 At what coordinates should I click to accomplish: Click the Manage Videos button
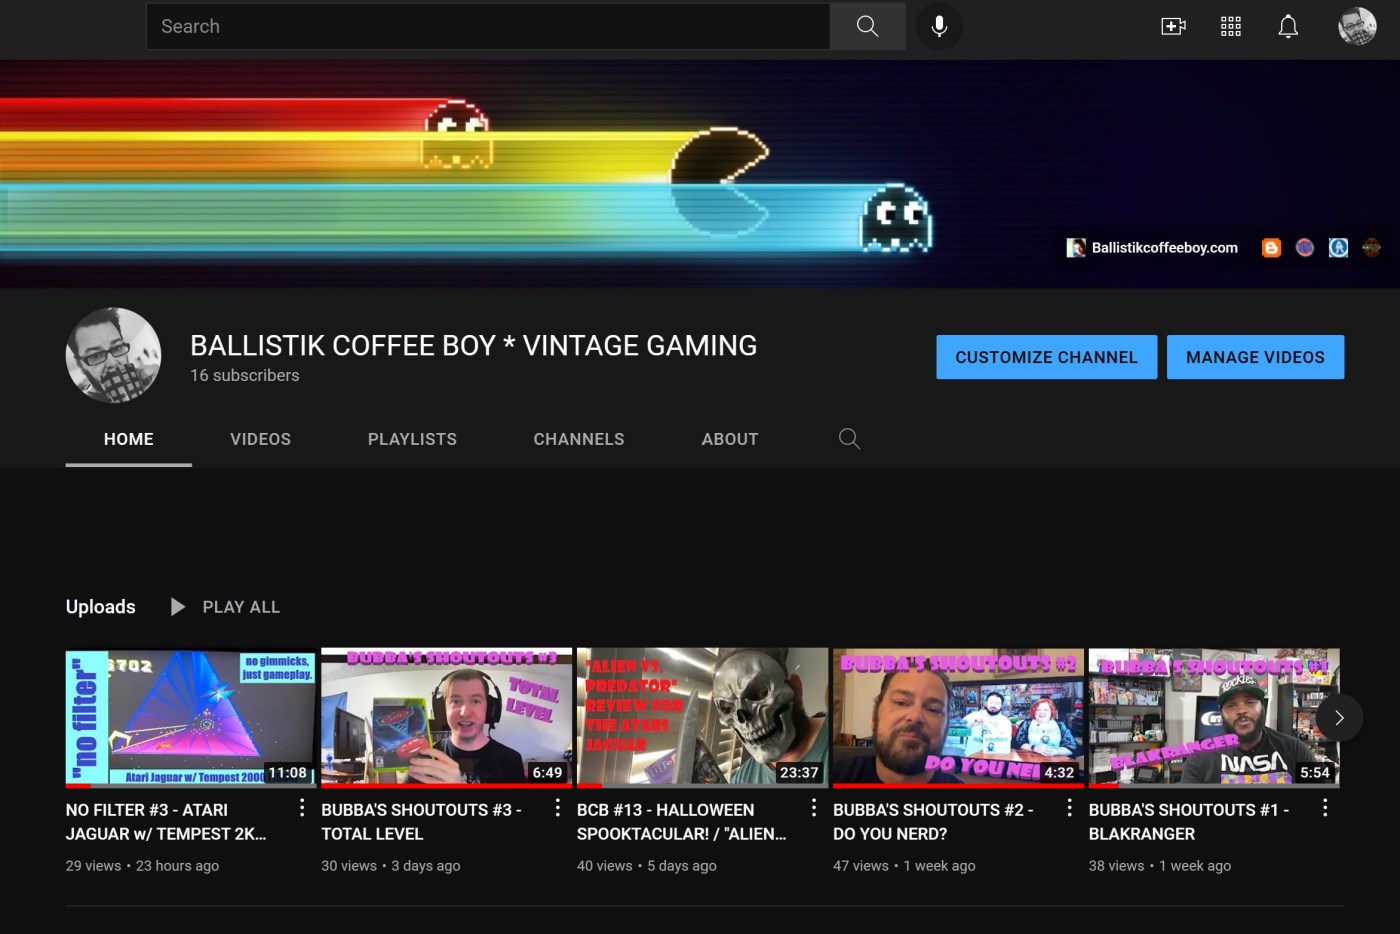(1255, 357)
